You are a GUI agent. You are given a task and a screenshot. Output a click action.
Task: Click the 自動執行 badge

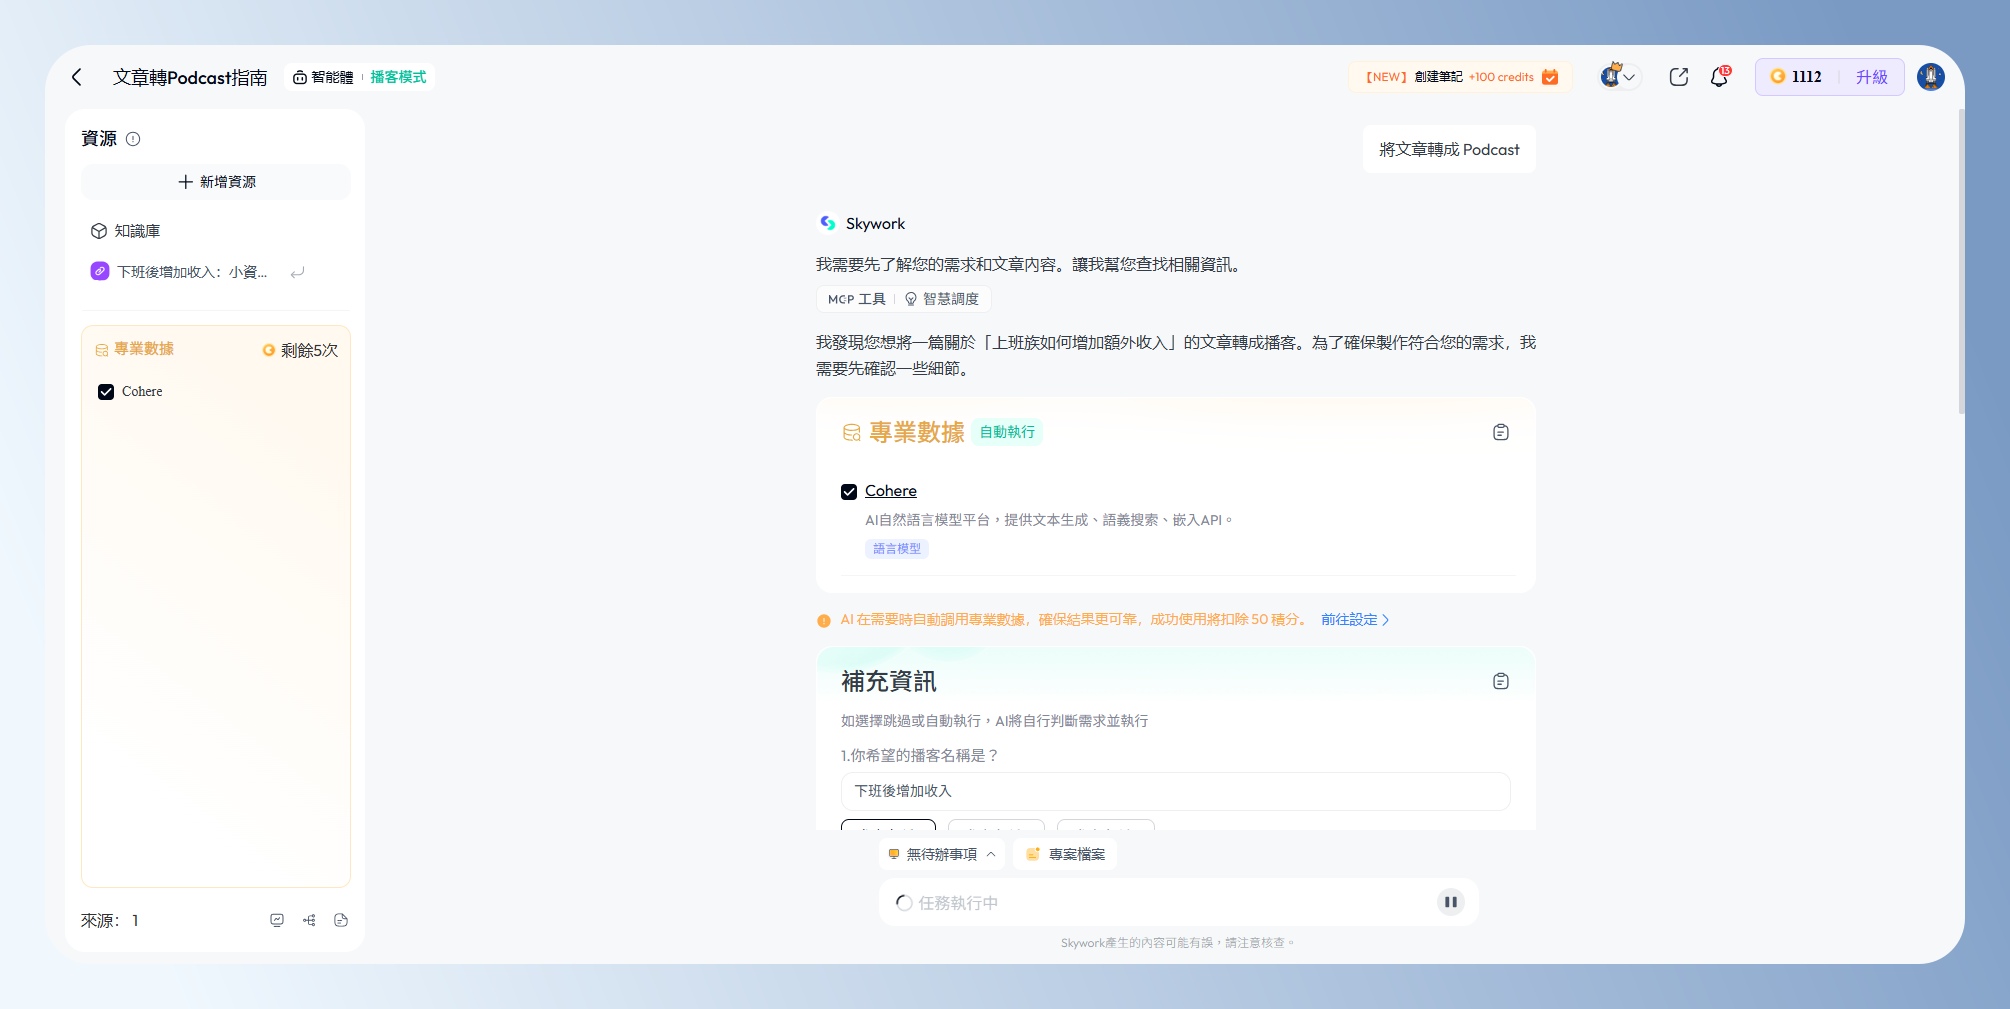(x=1007, y=432)
